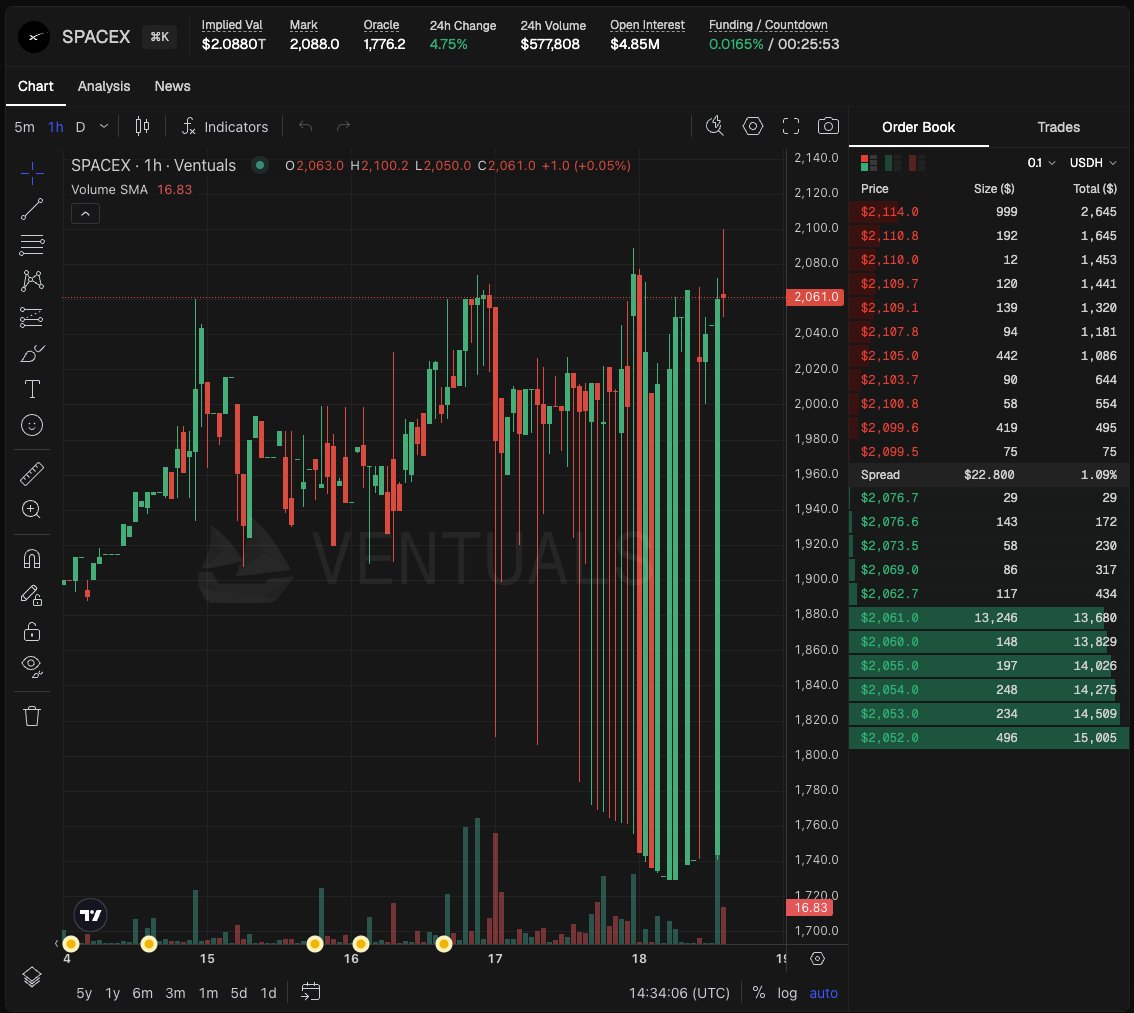Toggle magnet mode for drawings
The image size is (1134, 1013).
[32, 558]
